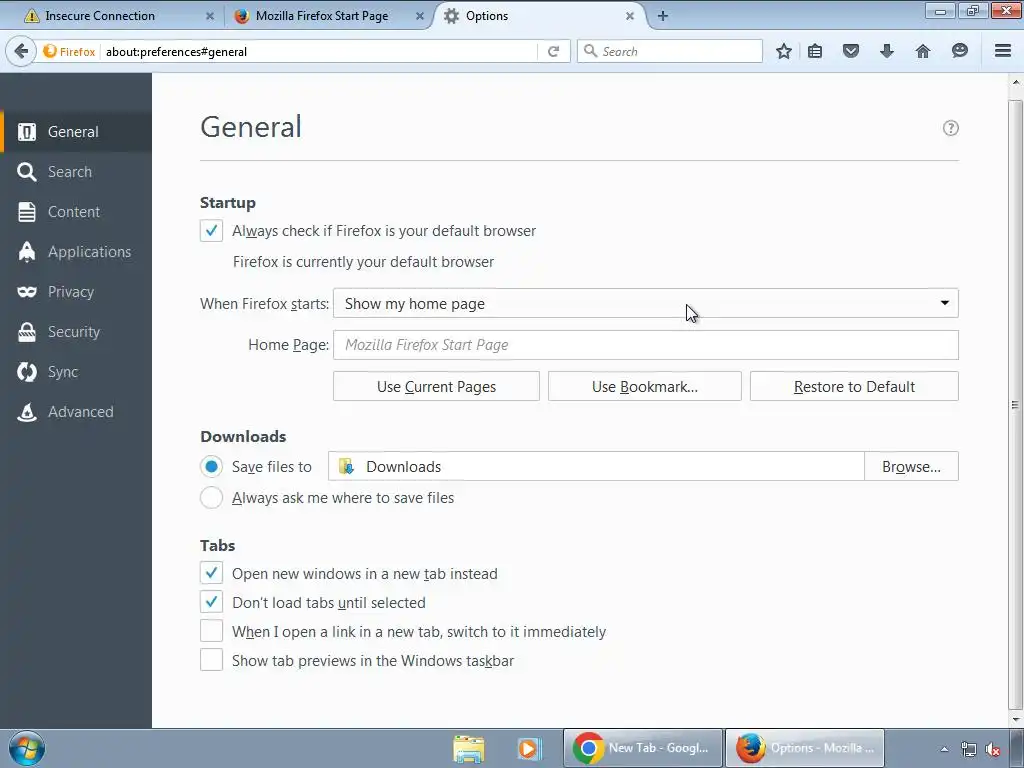Screen dimensions: 1024x768
Task: Enable switch to new tab immediately option
Action: click(x=211, y=631)
